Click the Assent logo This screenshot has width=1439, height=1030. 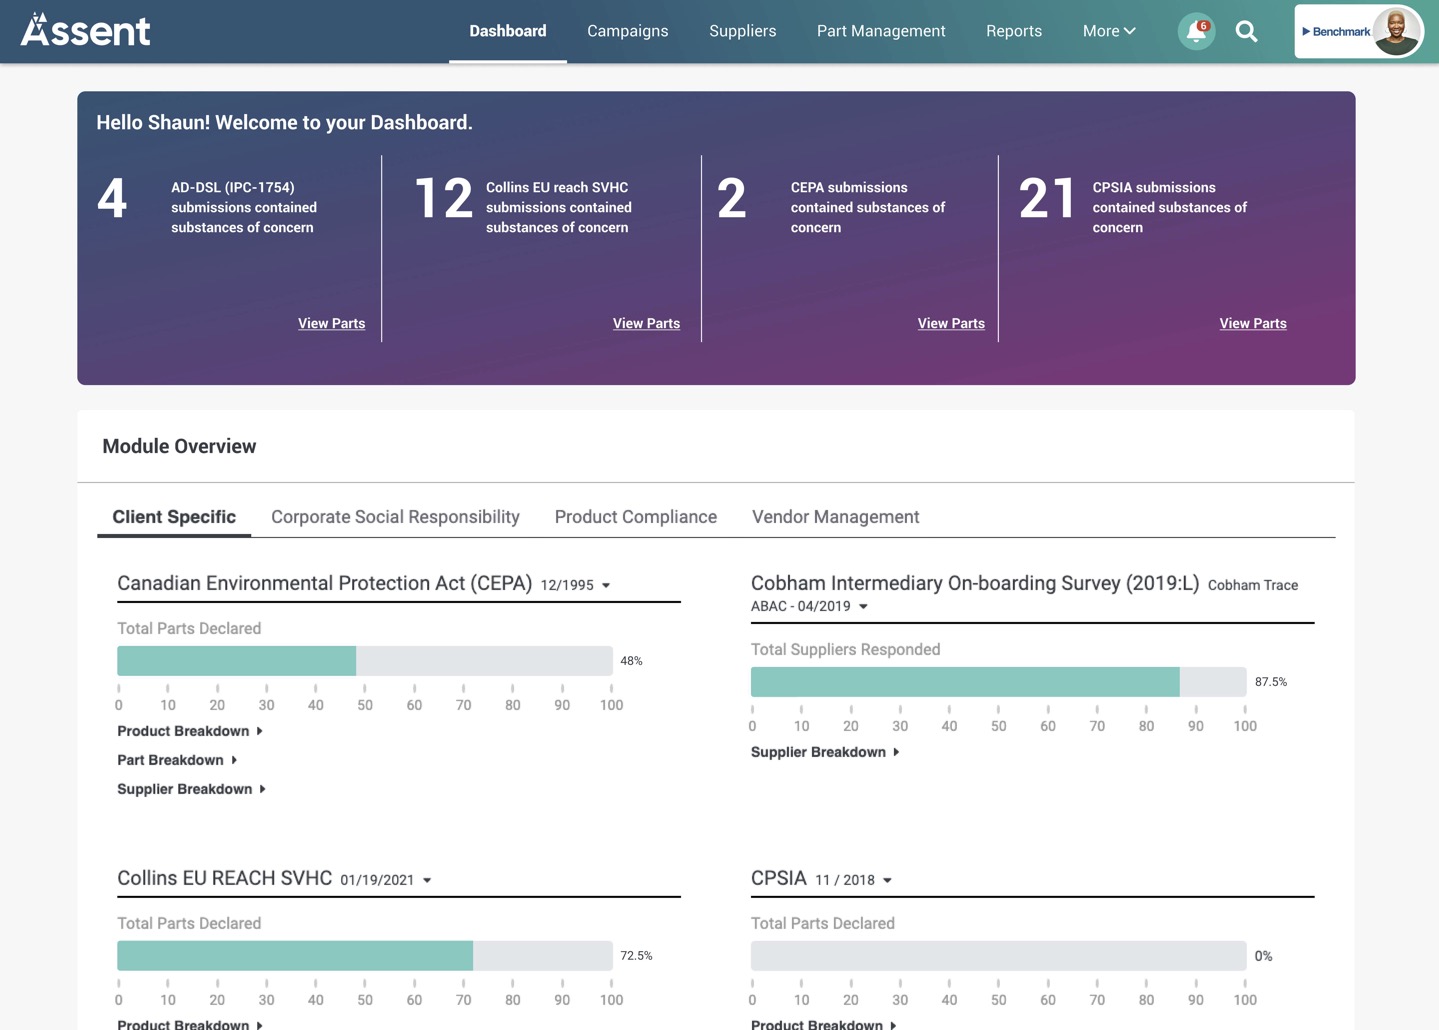pos(84,29)
